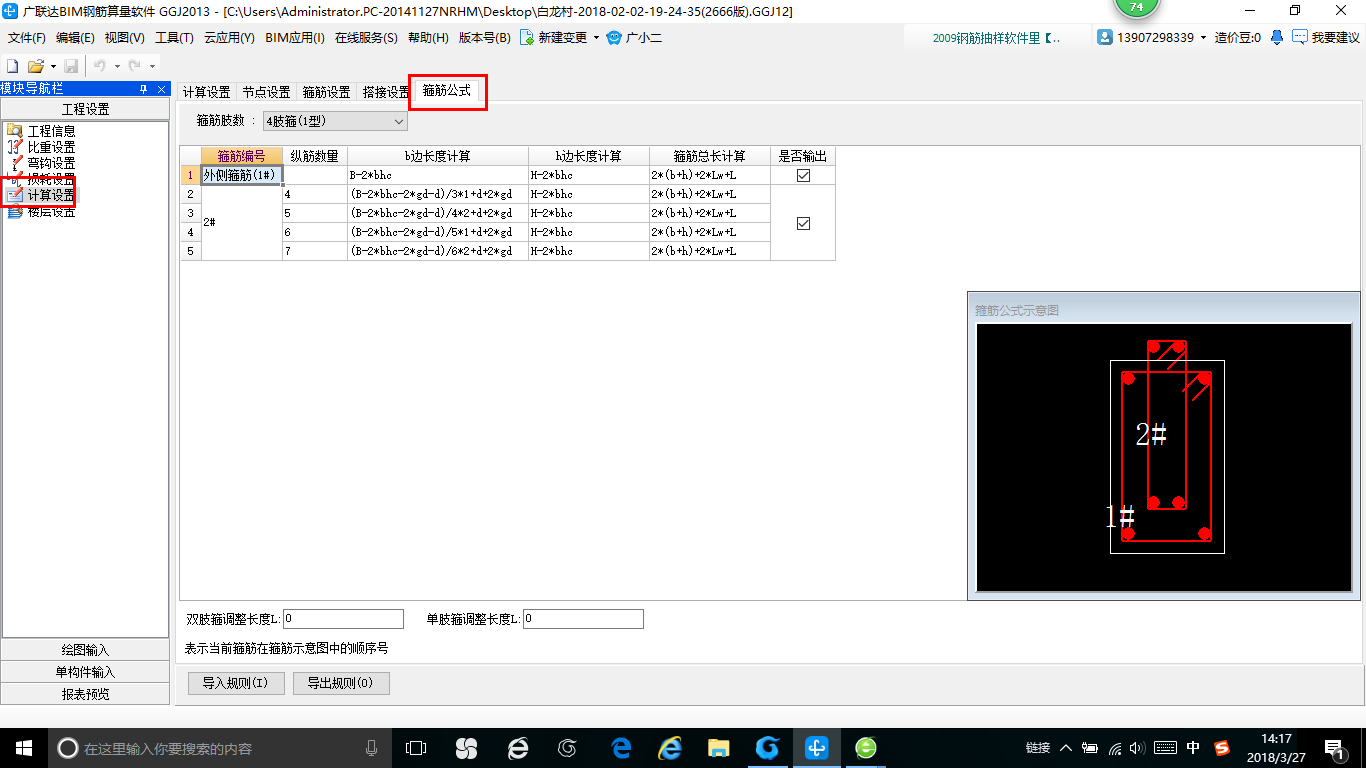The image size is (1366, 768).
Task: Open the Windows Start menu
Action: (23, 747)
